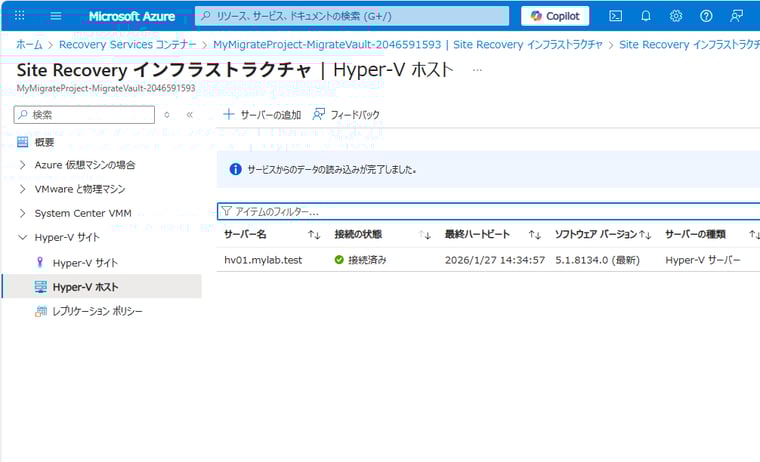
Task: Click the global resource search box
Action: (x=352, y=16)
